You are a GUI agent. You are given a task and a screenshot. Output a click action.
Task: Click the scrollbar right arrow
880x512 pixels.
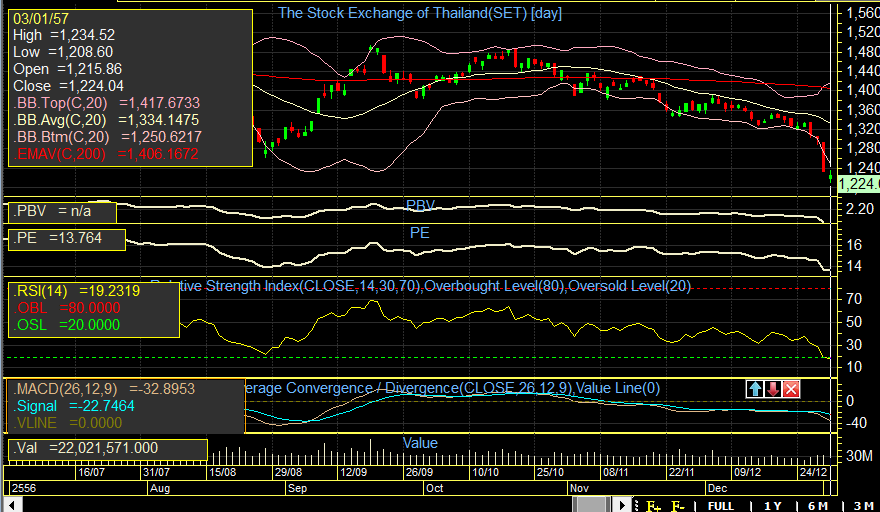tap(621, 505)
